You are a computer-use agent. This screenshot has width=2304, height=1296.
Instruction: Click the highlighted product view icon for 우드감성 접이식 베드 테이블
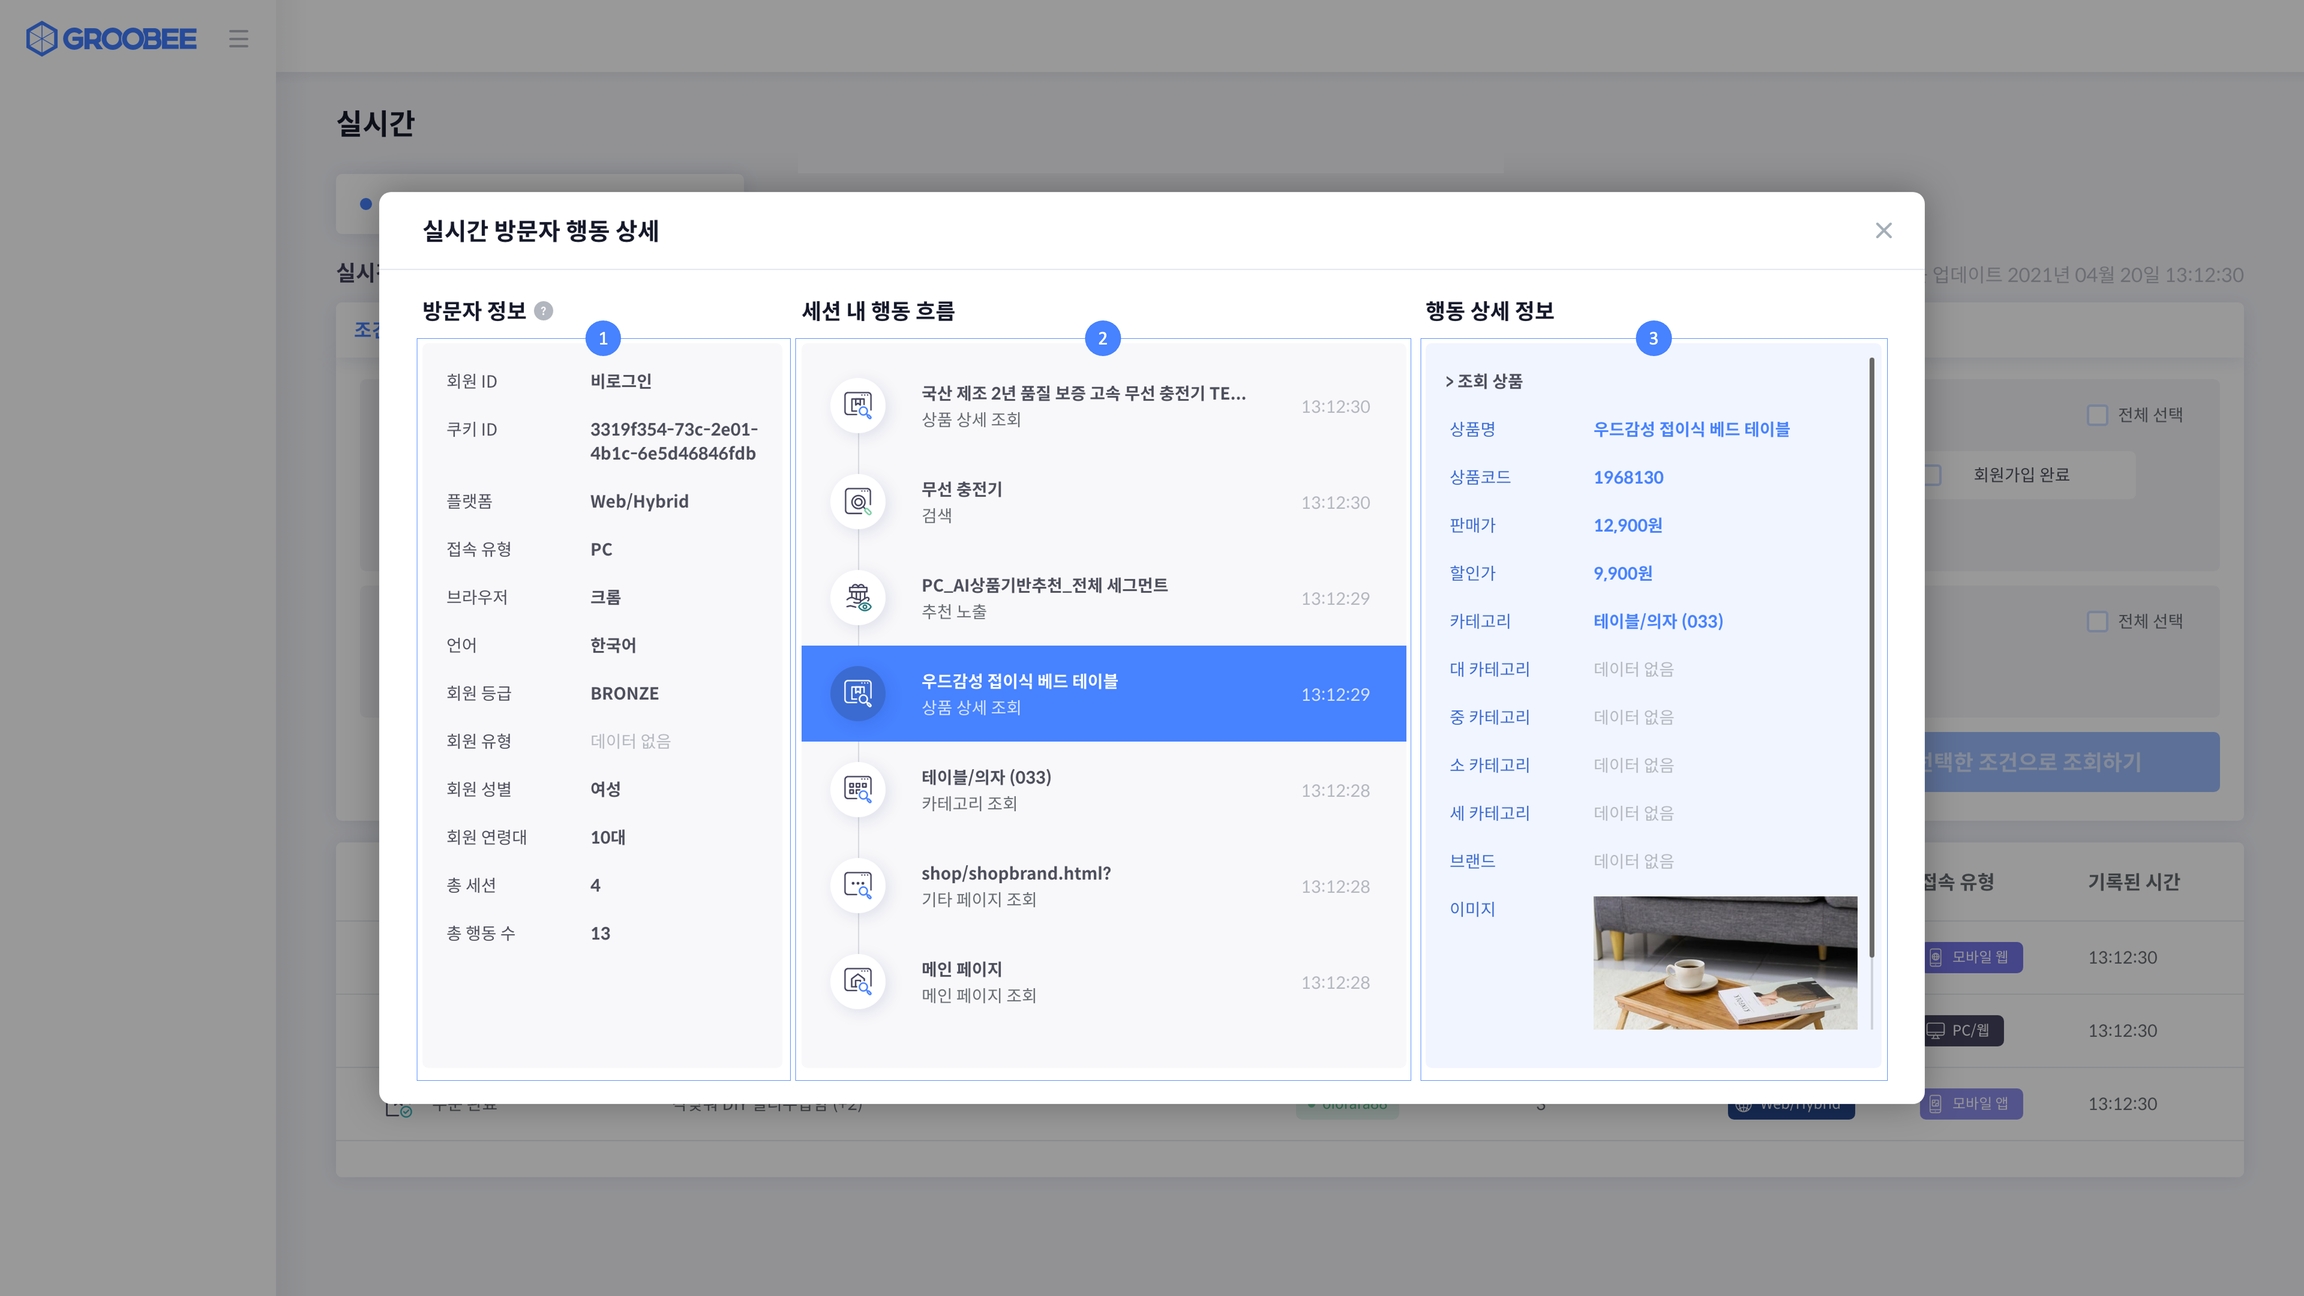point(858,694)
